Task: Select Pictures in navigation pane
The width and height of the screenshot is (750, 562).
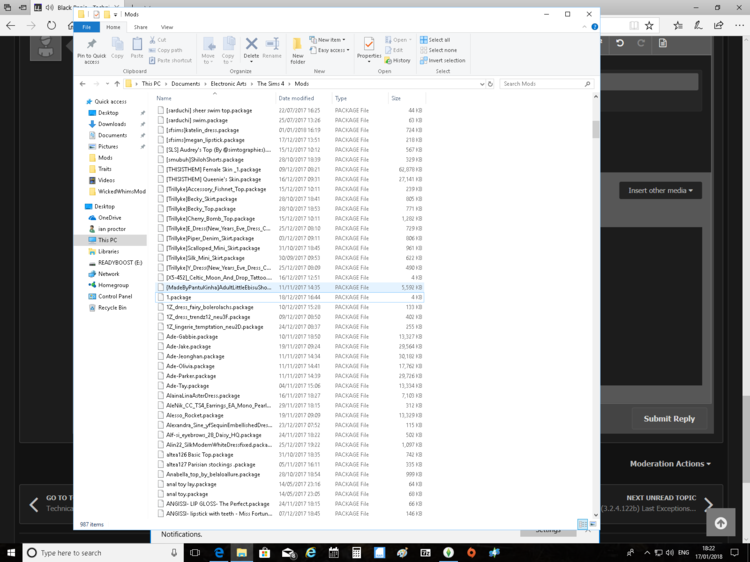Action: [108, 146]
